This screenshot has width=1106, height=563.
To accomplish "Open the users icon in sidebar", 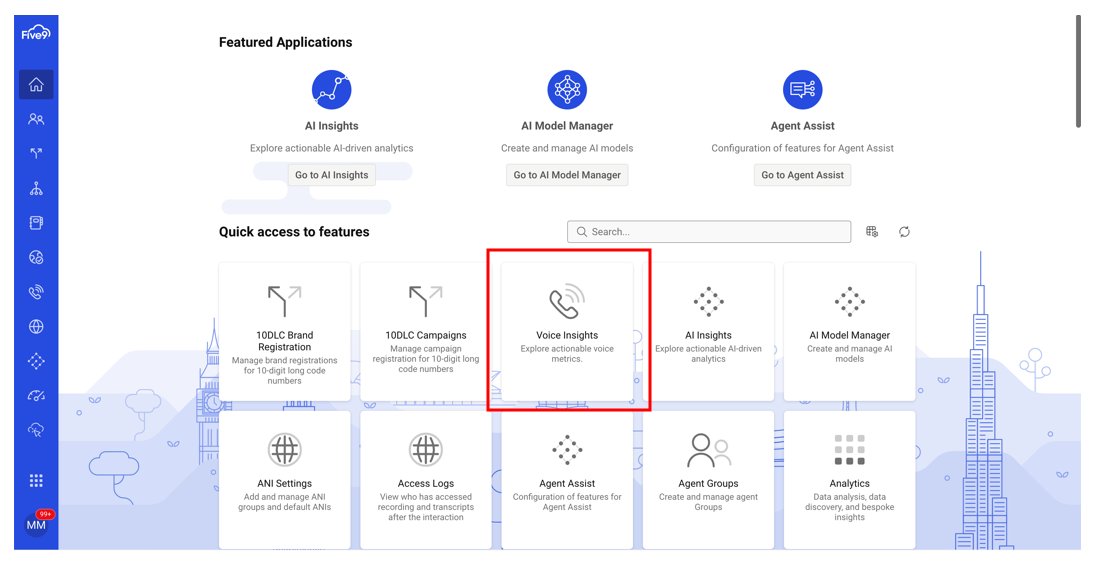I will click(36, 119).
